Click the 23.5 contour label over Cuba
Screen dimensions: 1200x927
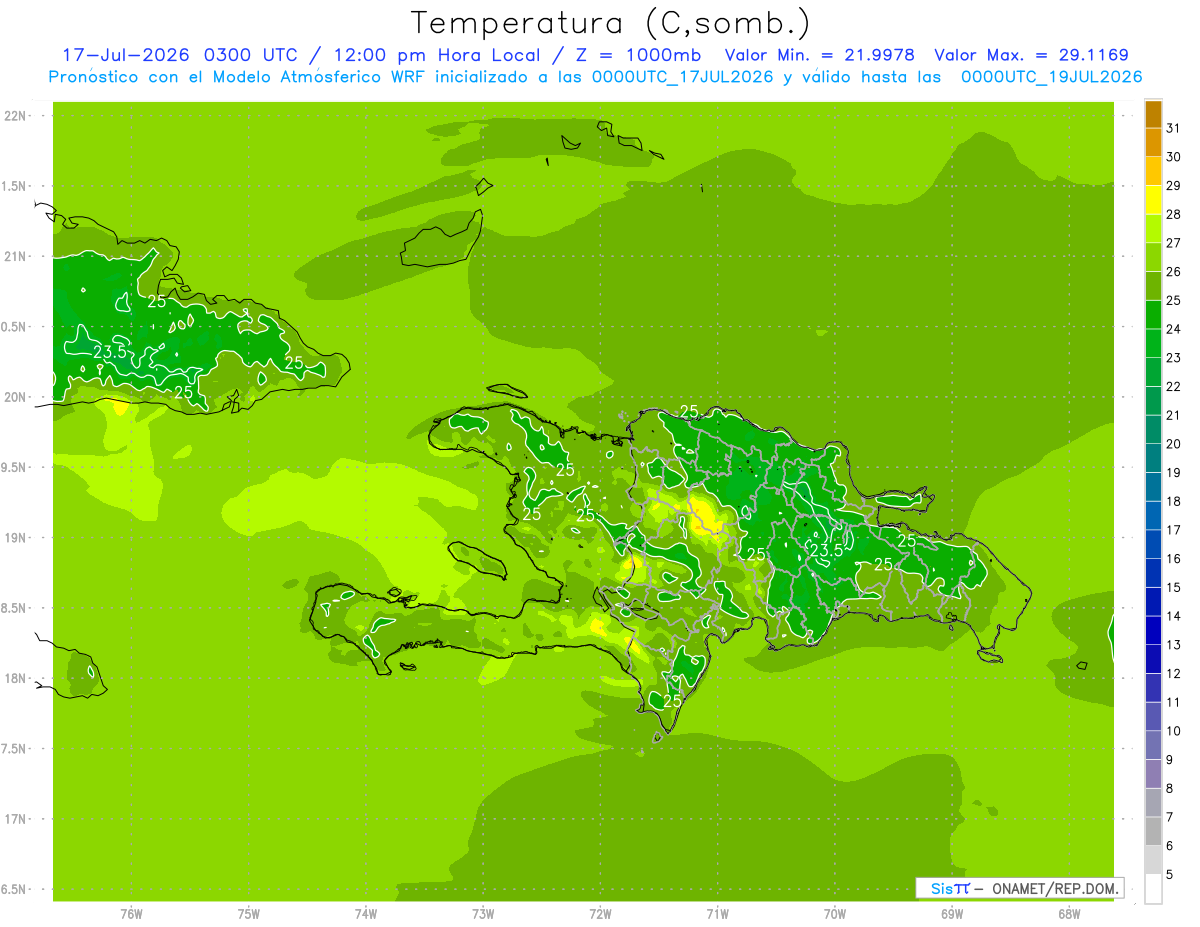point(109,352)
